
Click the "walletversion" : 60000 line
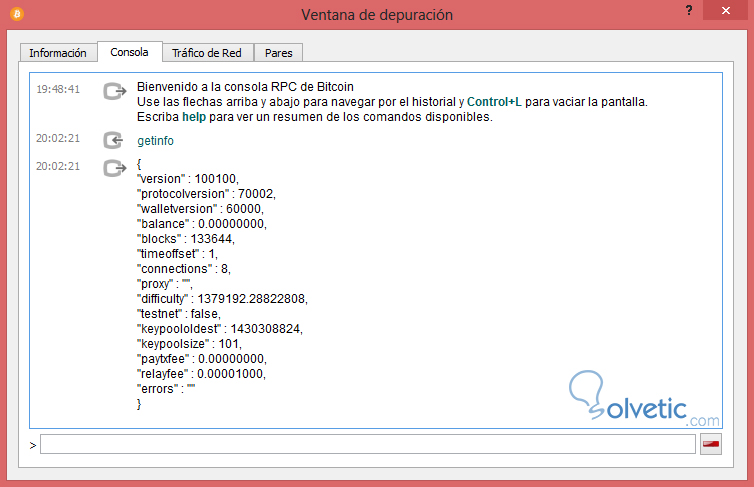click(200, 209)
